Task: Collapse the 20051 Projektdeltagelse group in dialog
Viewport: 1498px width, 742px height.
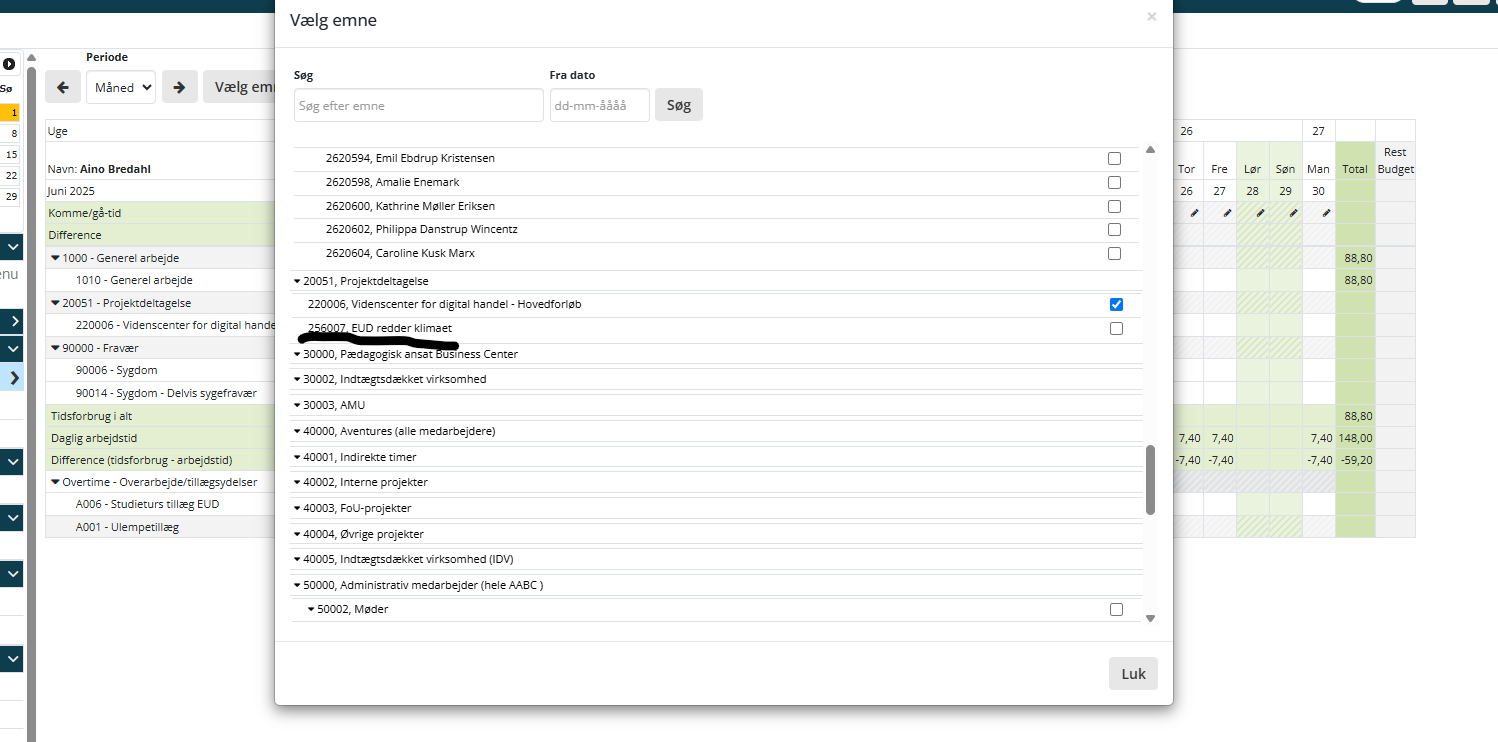Action: [297, 281]
